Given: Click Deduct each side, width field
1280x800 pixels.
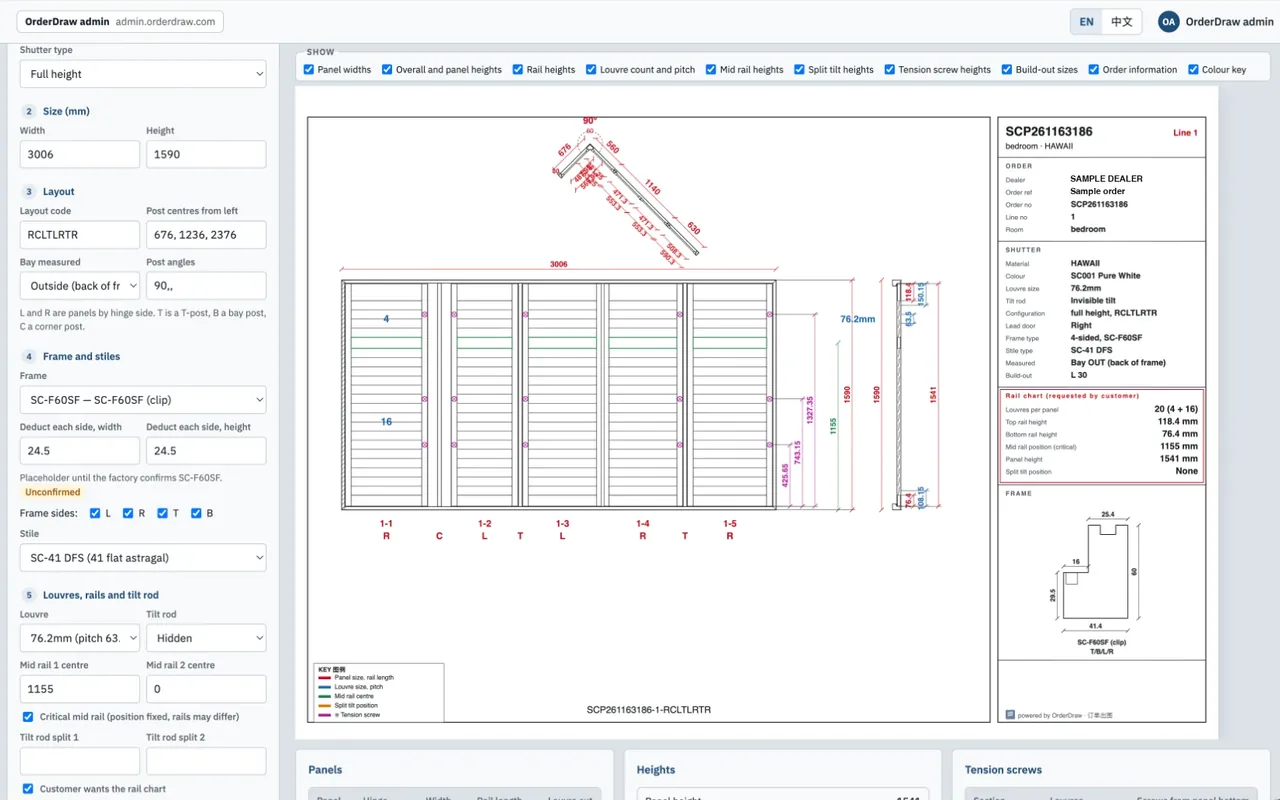Looking at the screenshot, I should [80, 451].
